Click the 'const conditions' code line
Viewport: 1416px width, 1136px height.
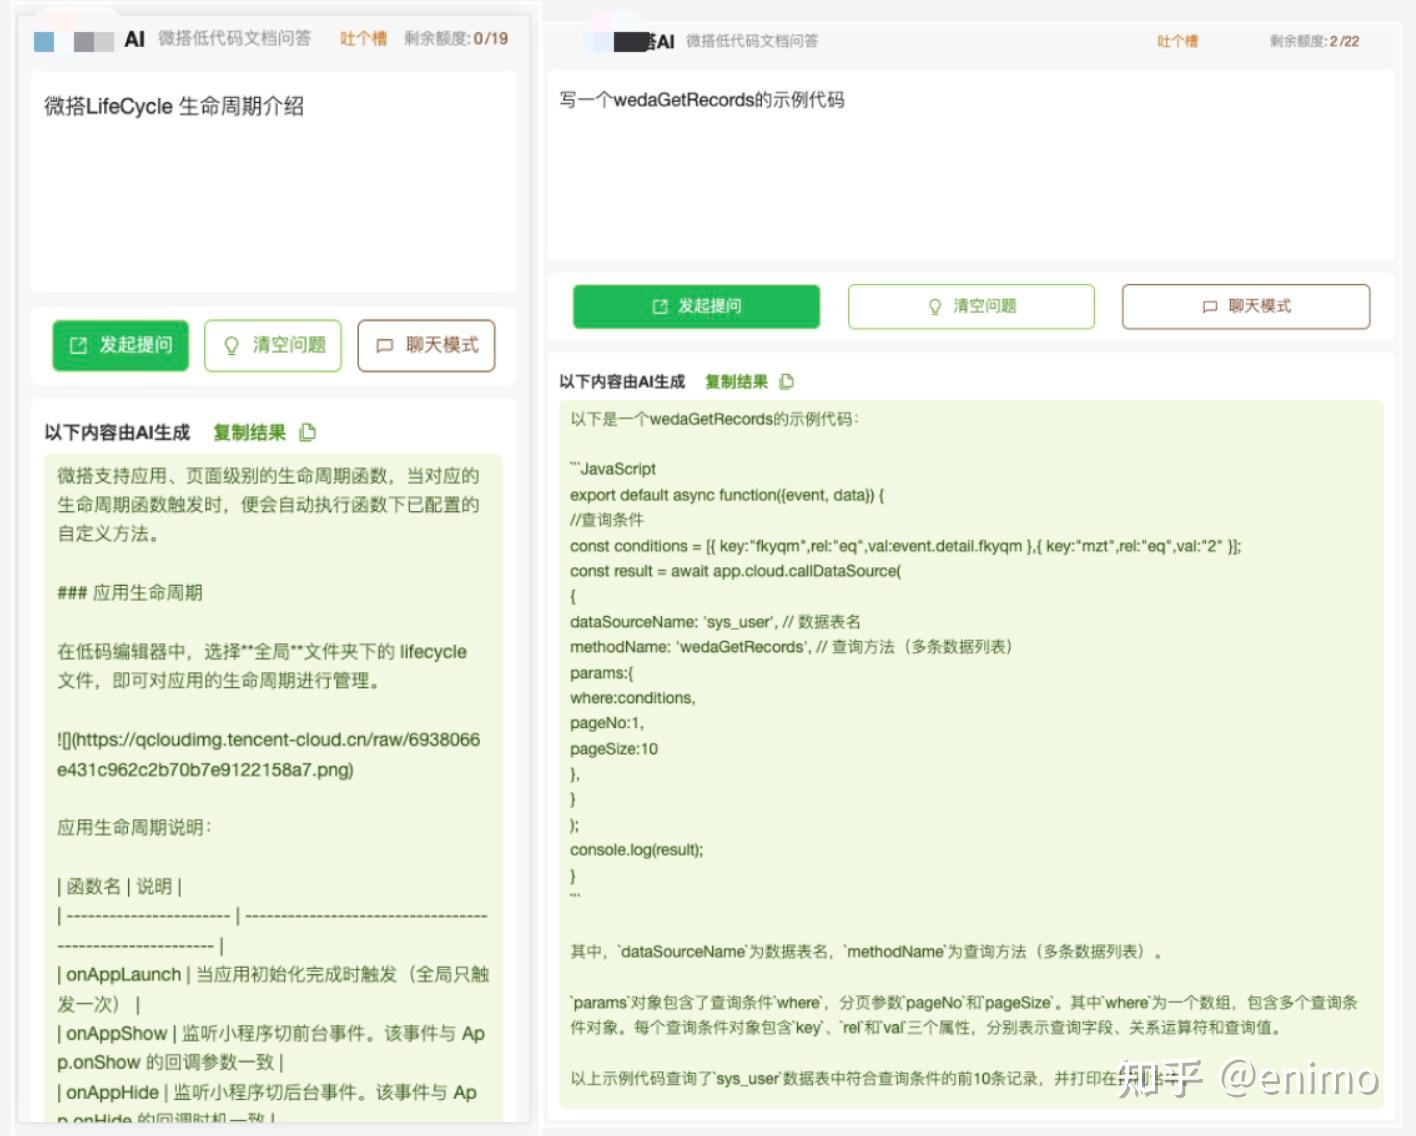pos(906,546)
